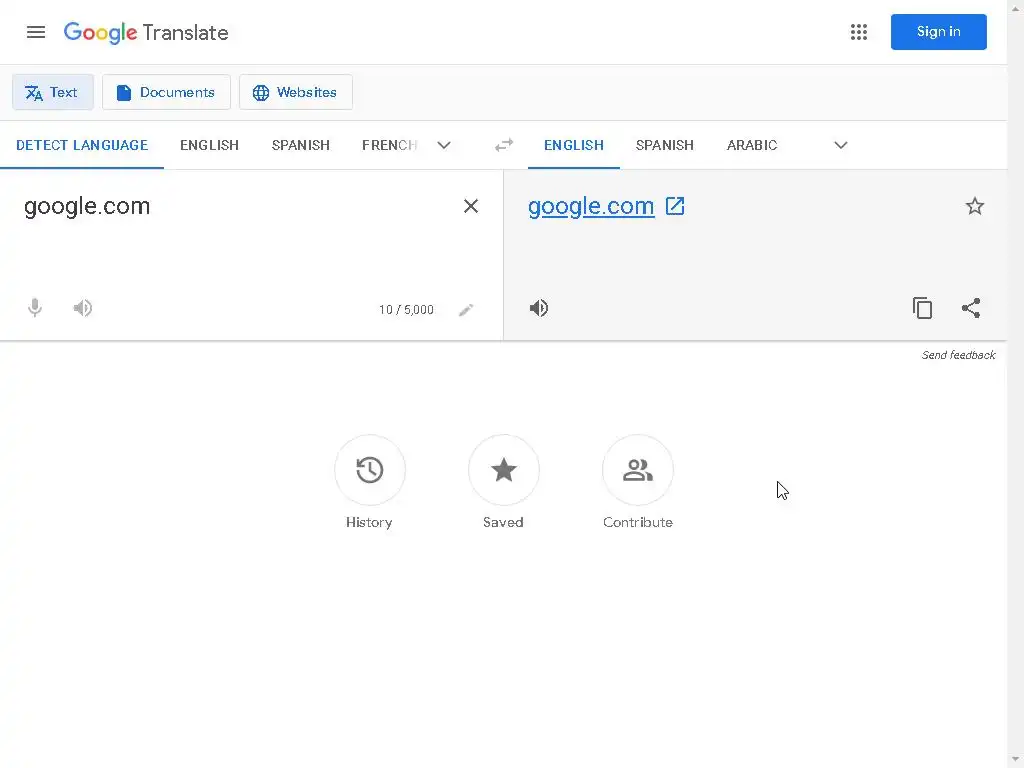This screenshot has height=768, width=1024.
Task: Select English as target language
Action: [x=573, y=145]
